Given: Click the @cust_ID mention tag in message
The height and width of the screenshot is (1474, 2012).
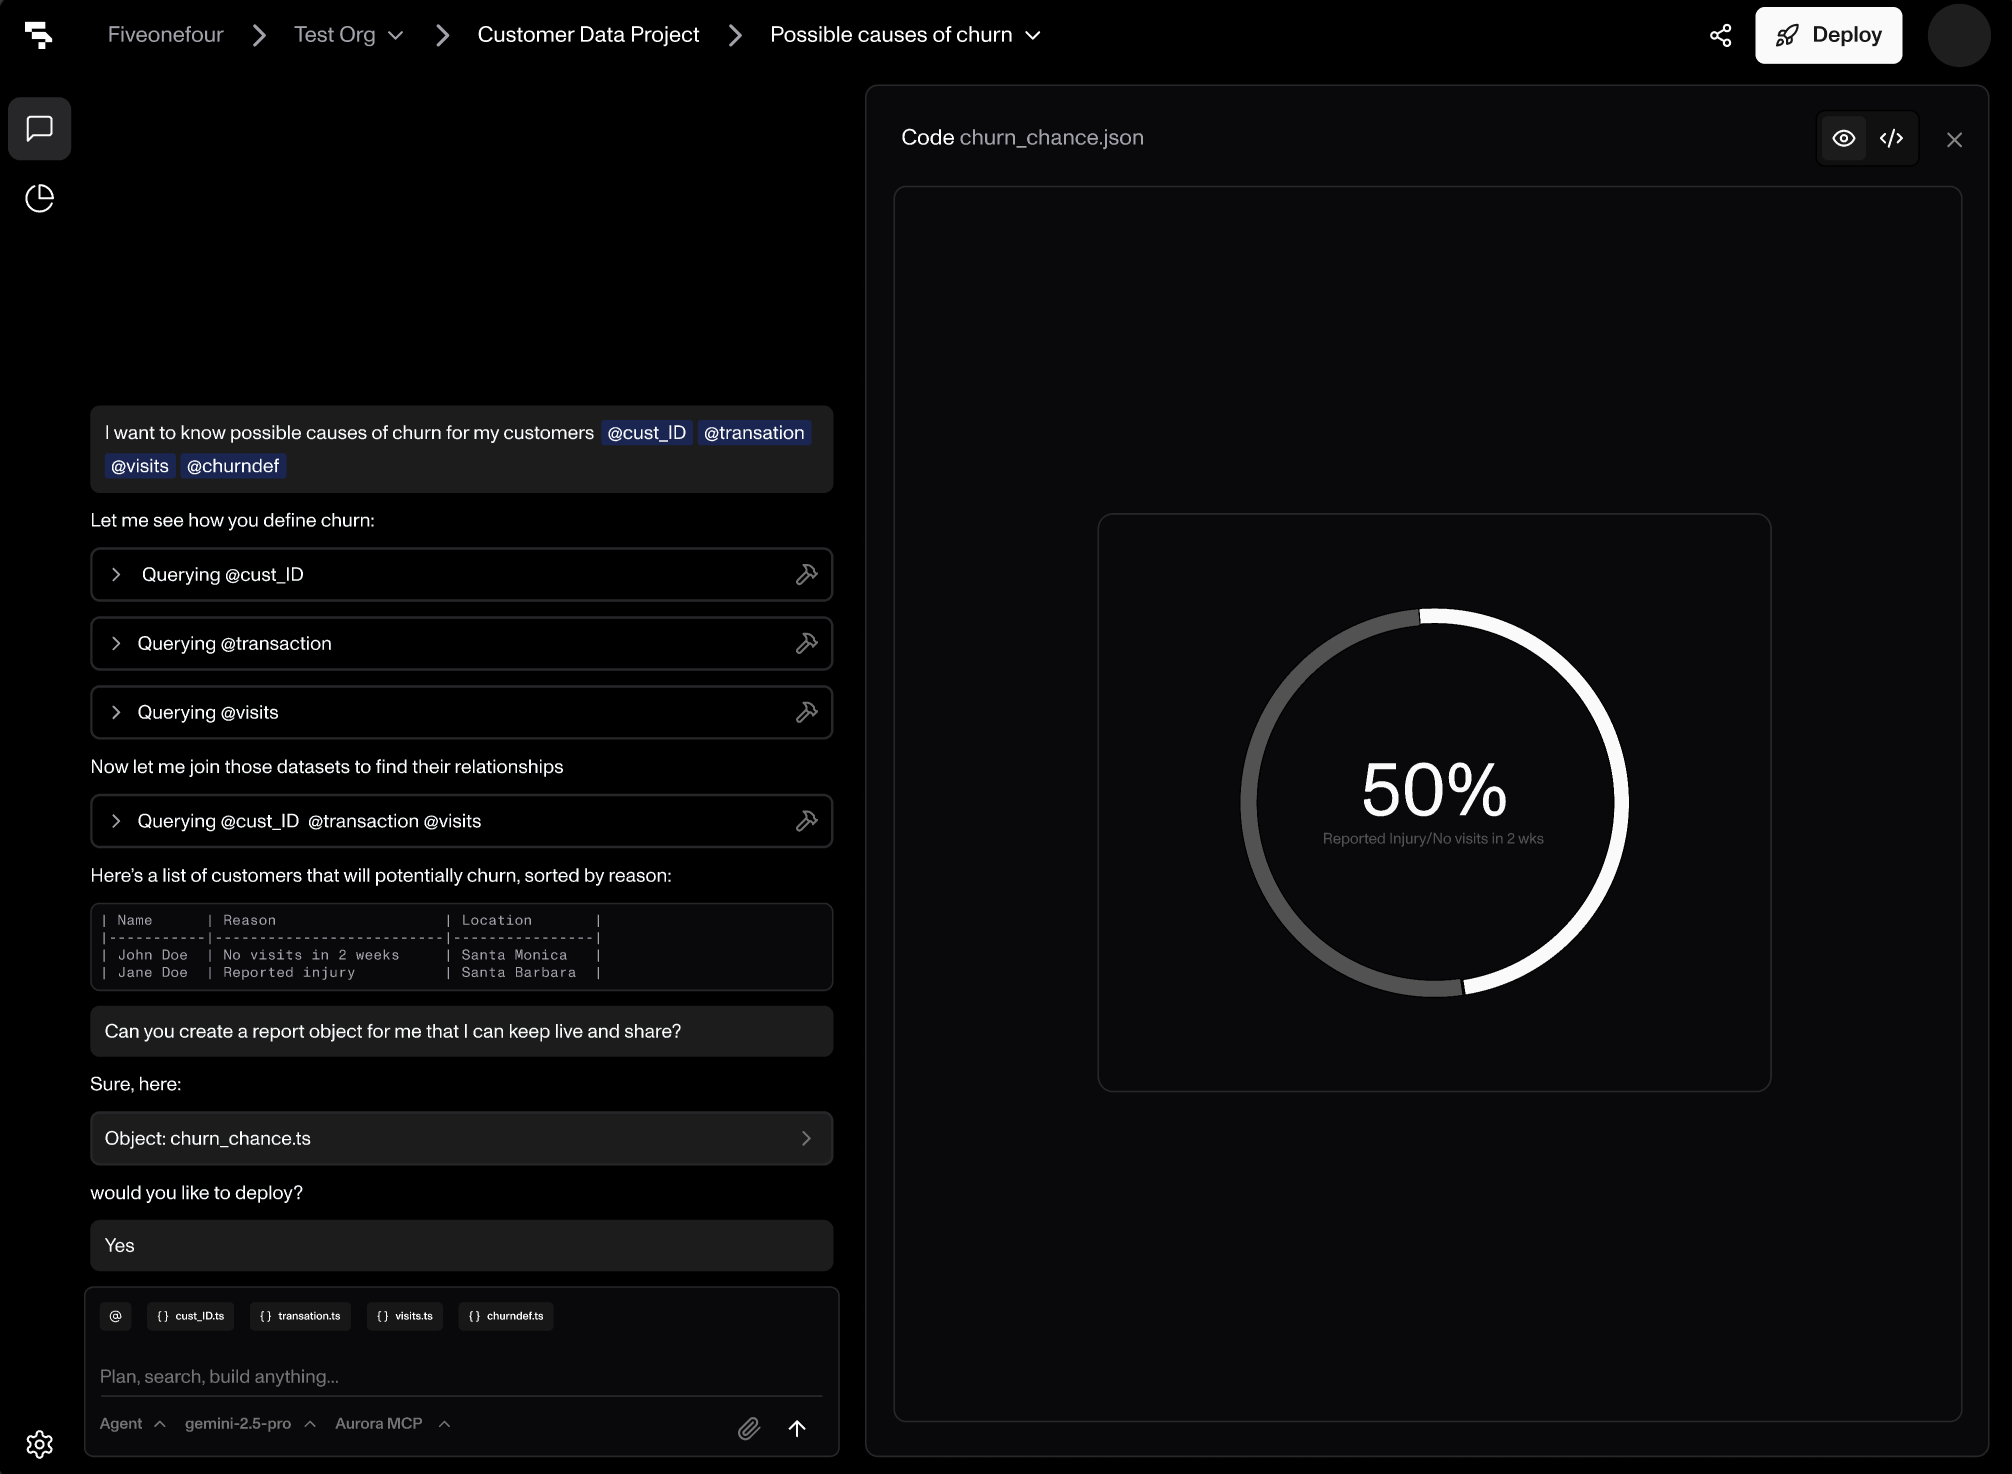Looking at the screenshot, I should point(647,433).
